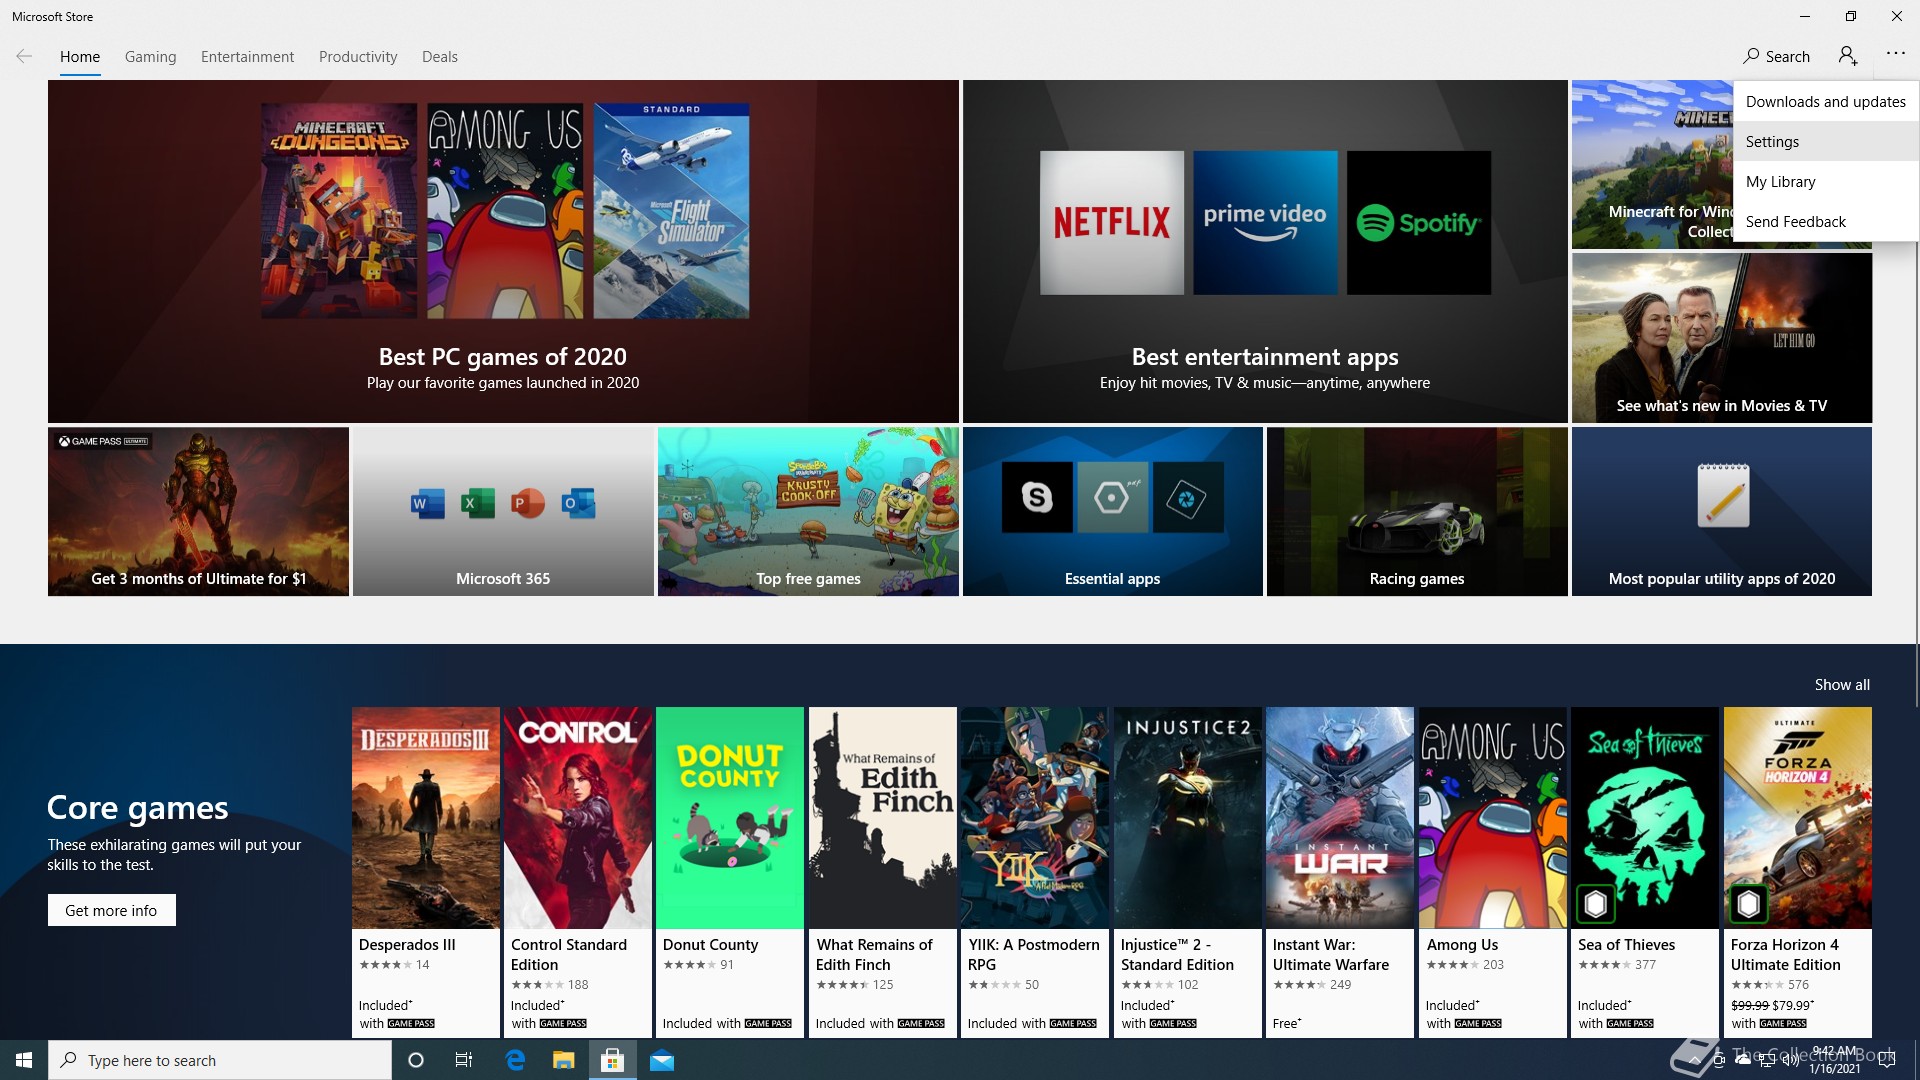Click the Excel icon in Microsoft 365 tile

(x=477, y=503)
